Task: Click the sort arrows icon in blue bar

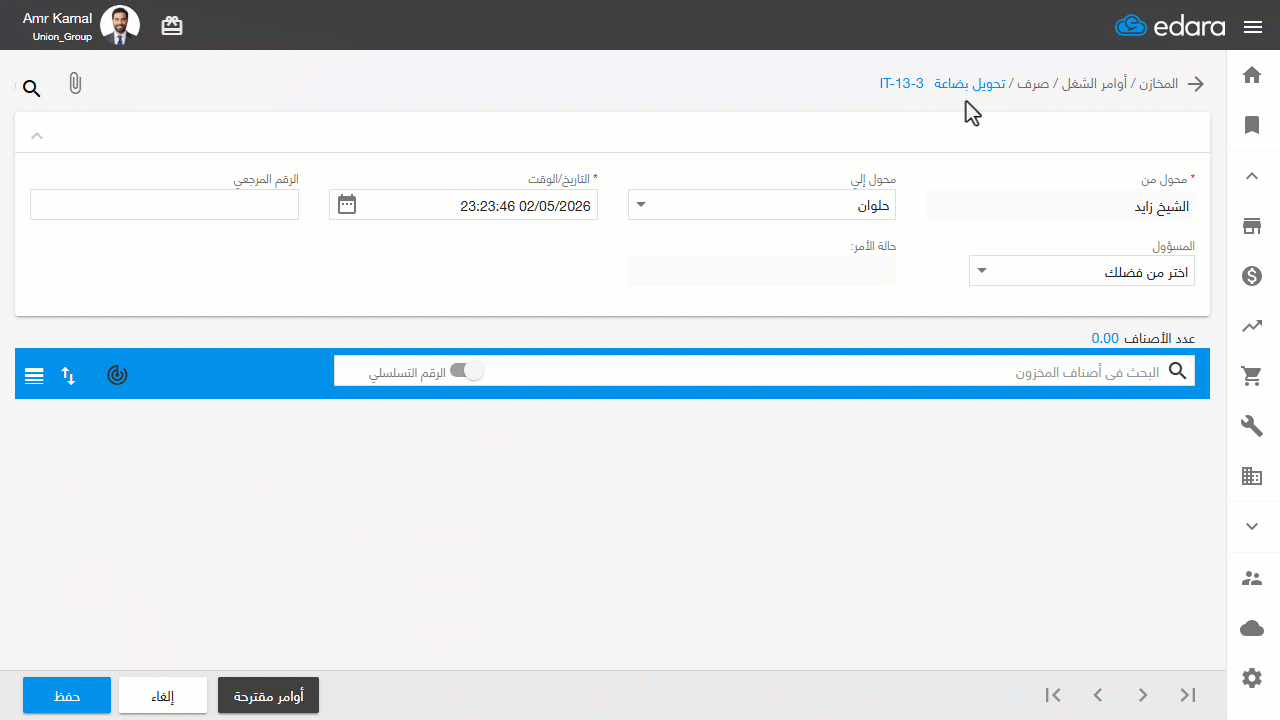Action: click(68, 376)
